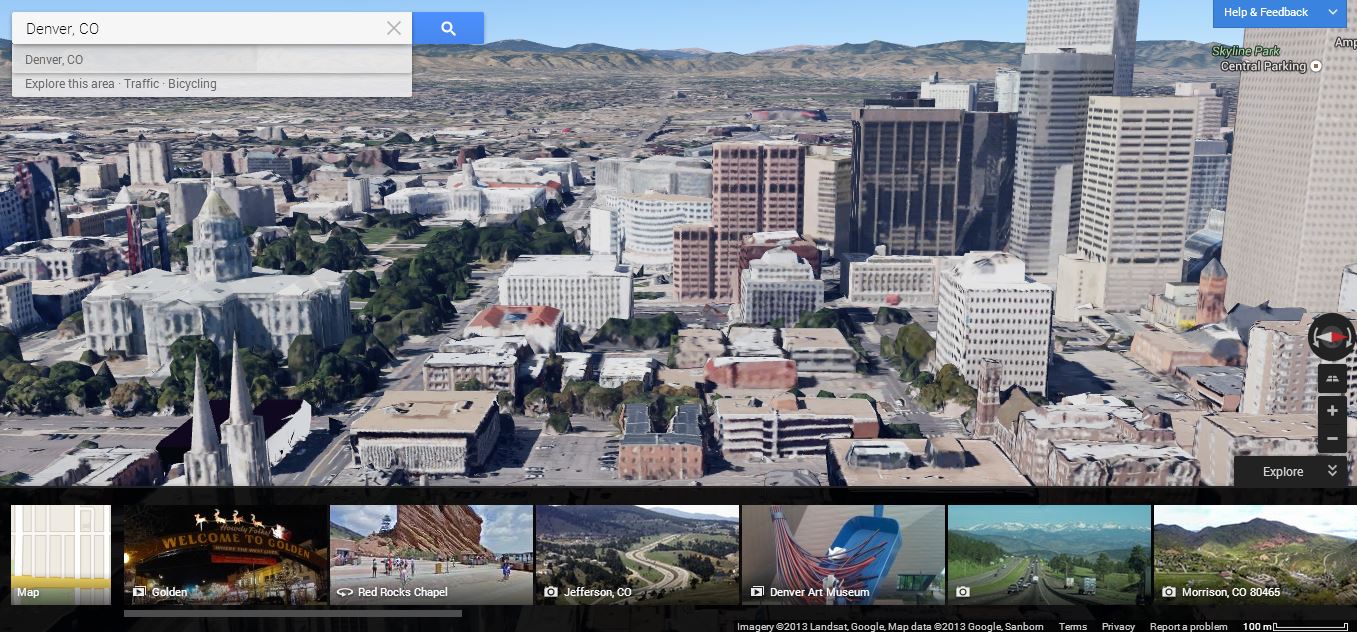This screenshot has height=632, width=1357.
Task: Collapse the Explore bar with its chevron
Action: click(1333, 468)
